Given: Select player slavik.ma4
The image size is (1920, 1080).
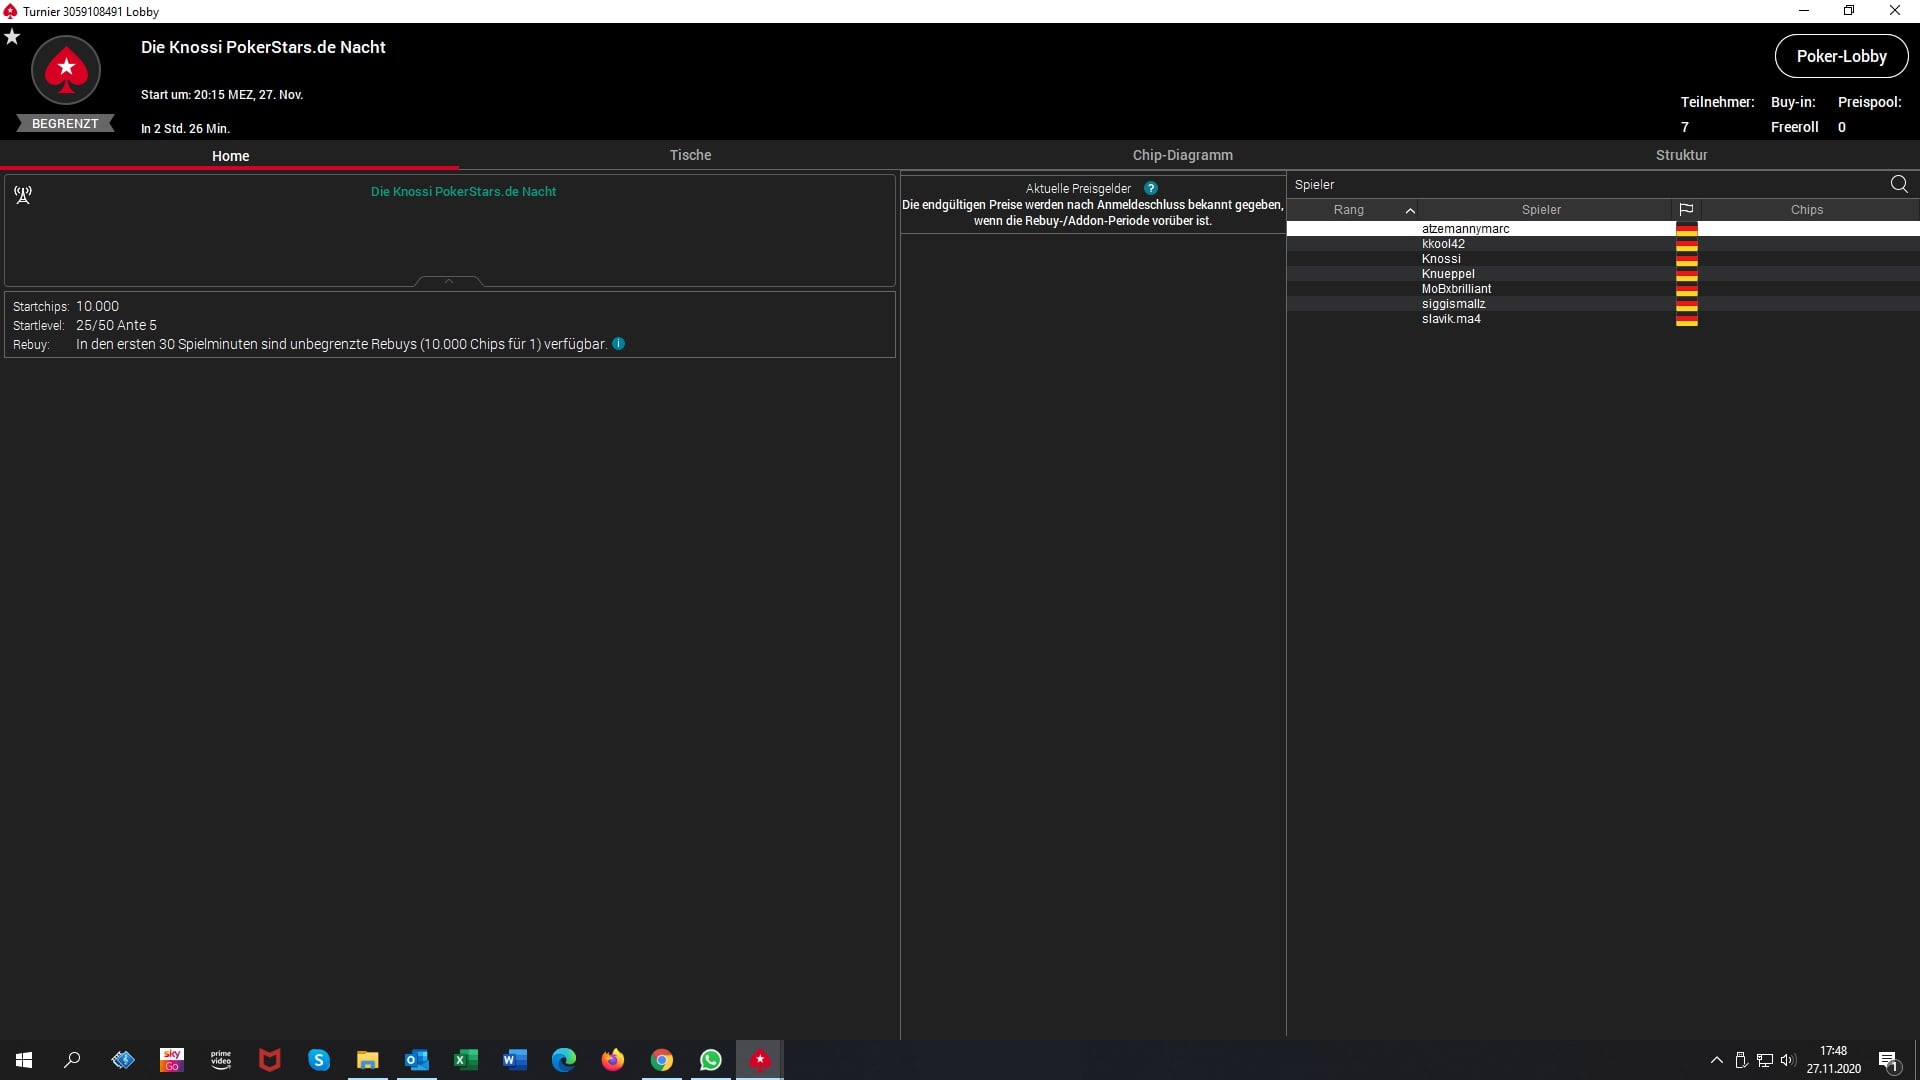Looking at the screenshot, I should coord(1602,319).
